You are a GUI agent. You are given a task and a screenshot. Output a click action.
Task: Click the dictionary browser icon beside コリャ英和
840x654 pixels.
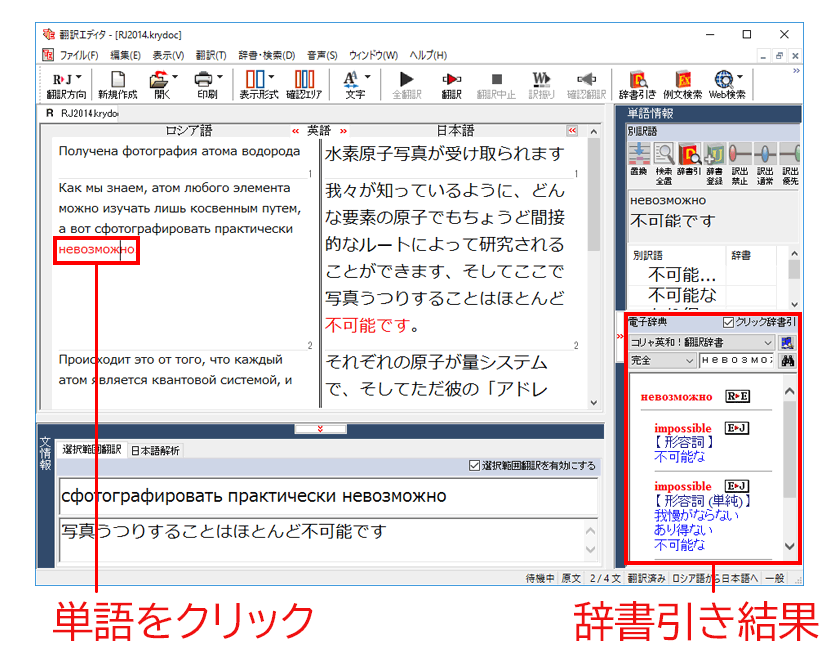pyautogui.click(x=787, y=343)
